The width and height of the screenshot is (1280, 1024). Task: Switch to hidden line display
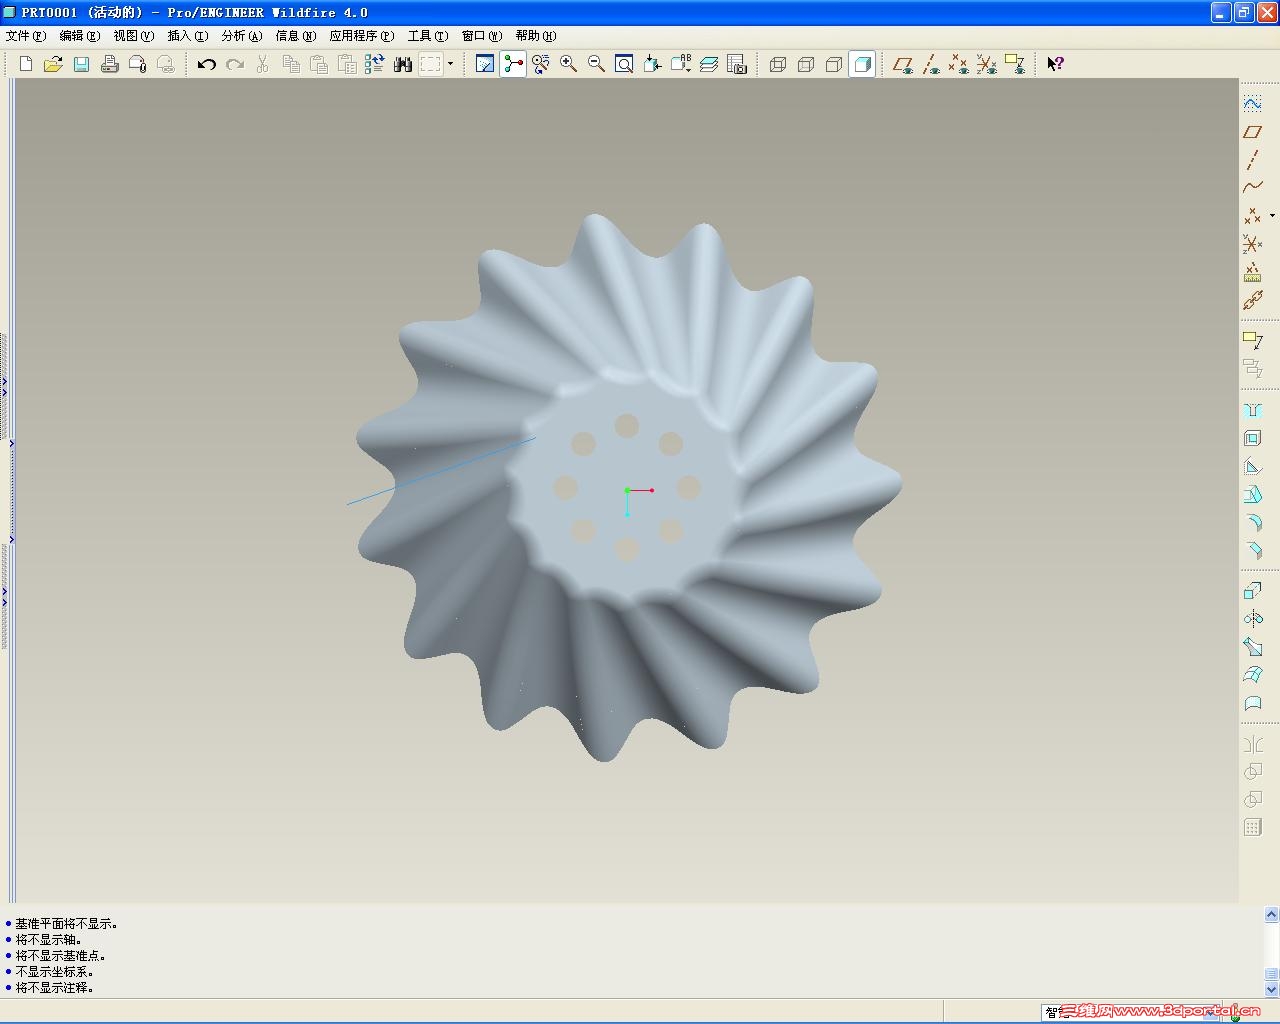pyautogui.click(x=806, y=64)
